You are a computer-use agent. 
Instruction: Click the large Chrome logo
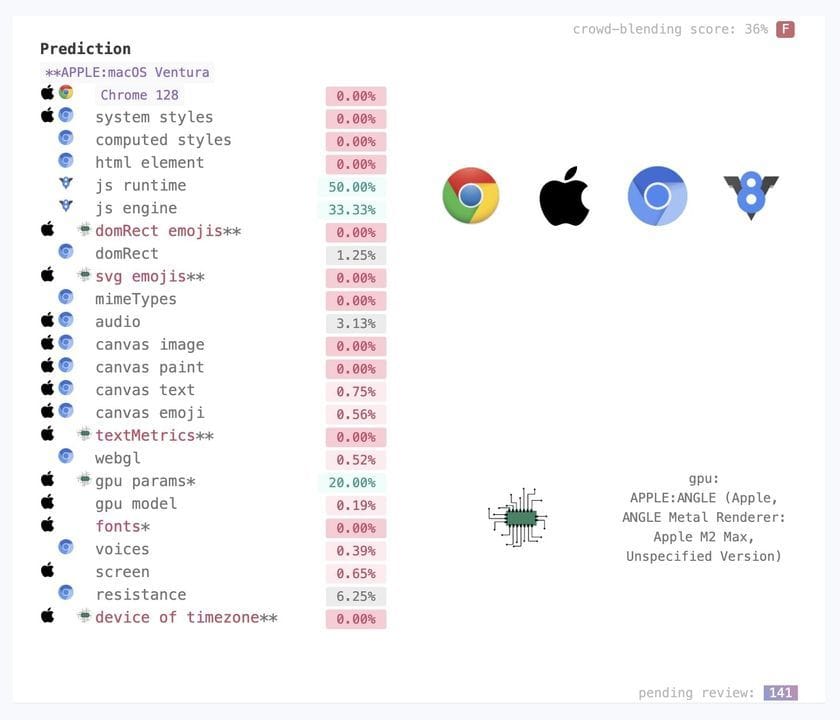(470, 195)
